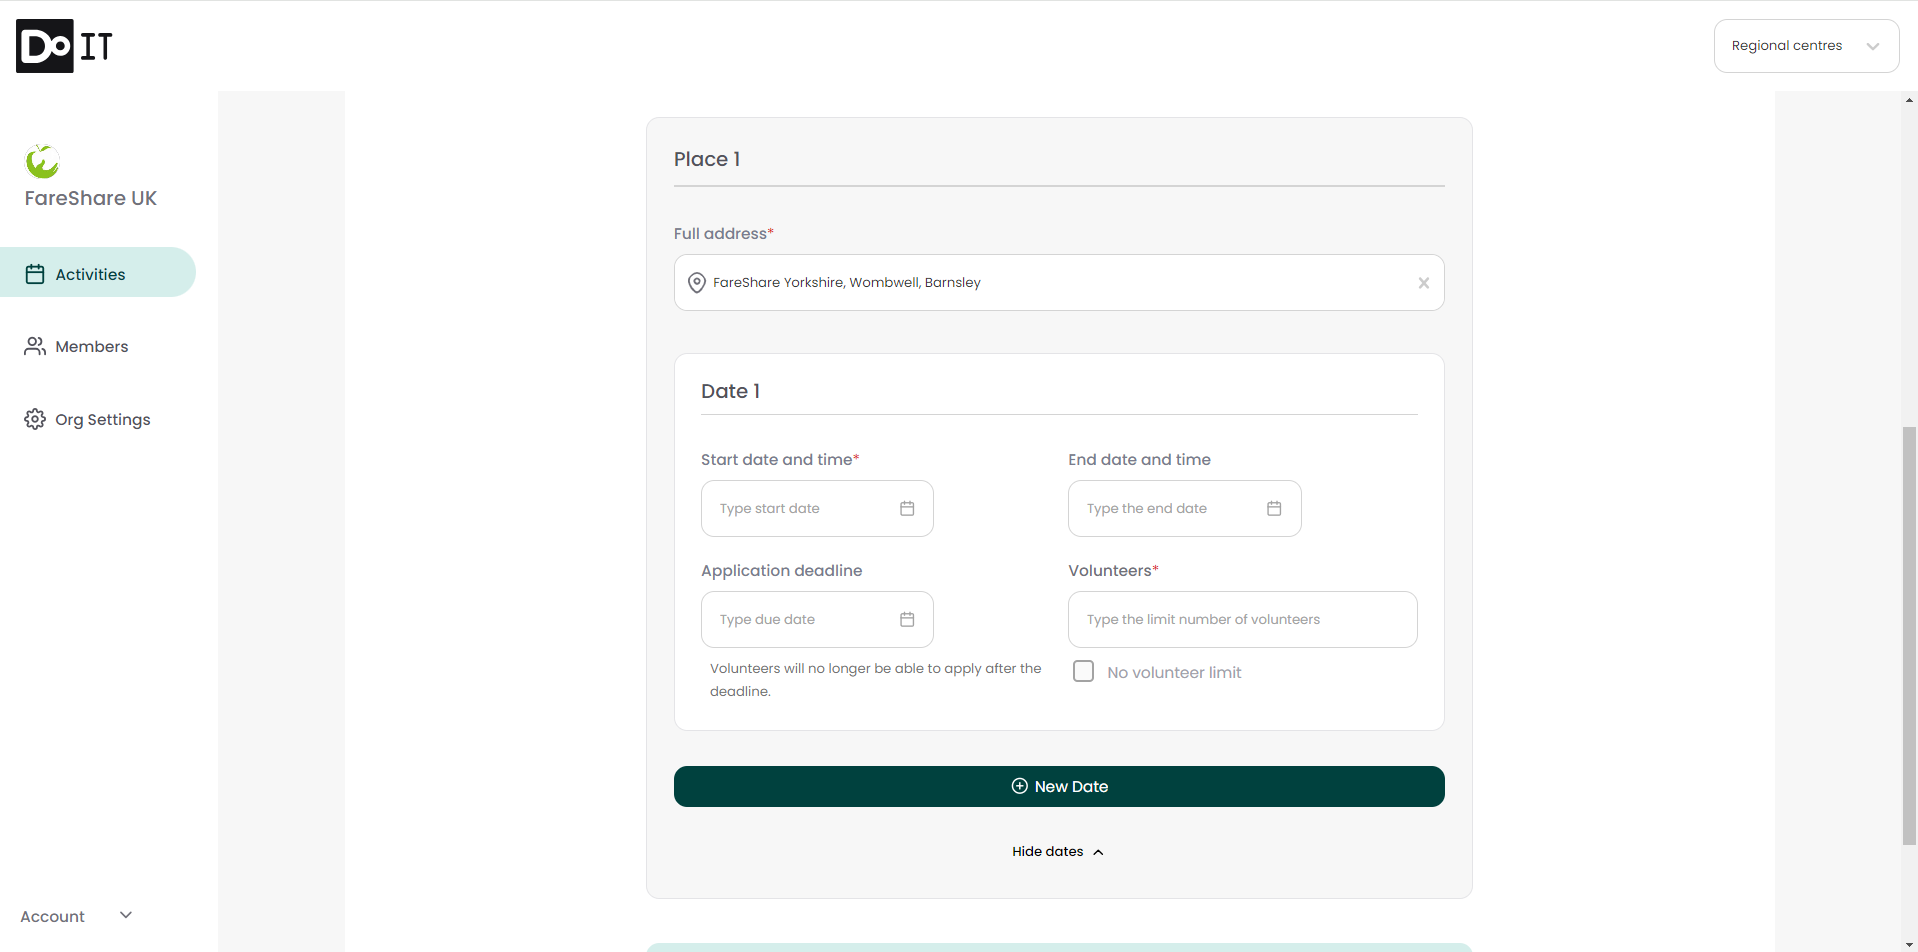
Task: Clear the full address field
Action: point(1423,283)
